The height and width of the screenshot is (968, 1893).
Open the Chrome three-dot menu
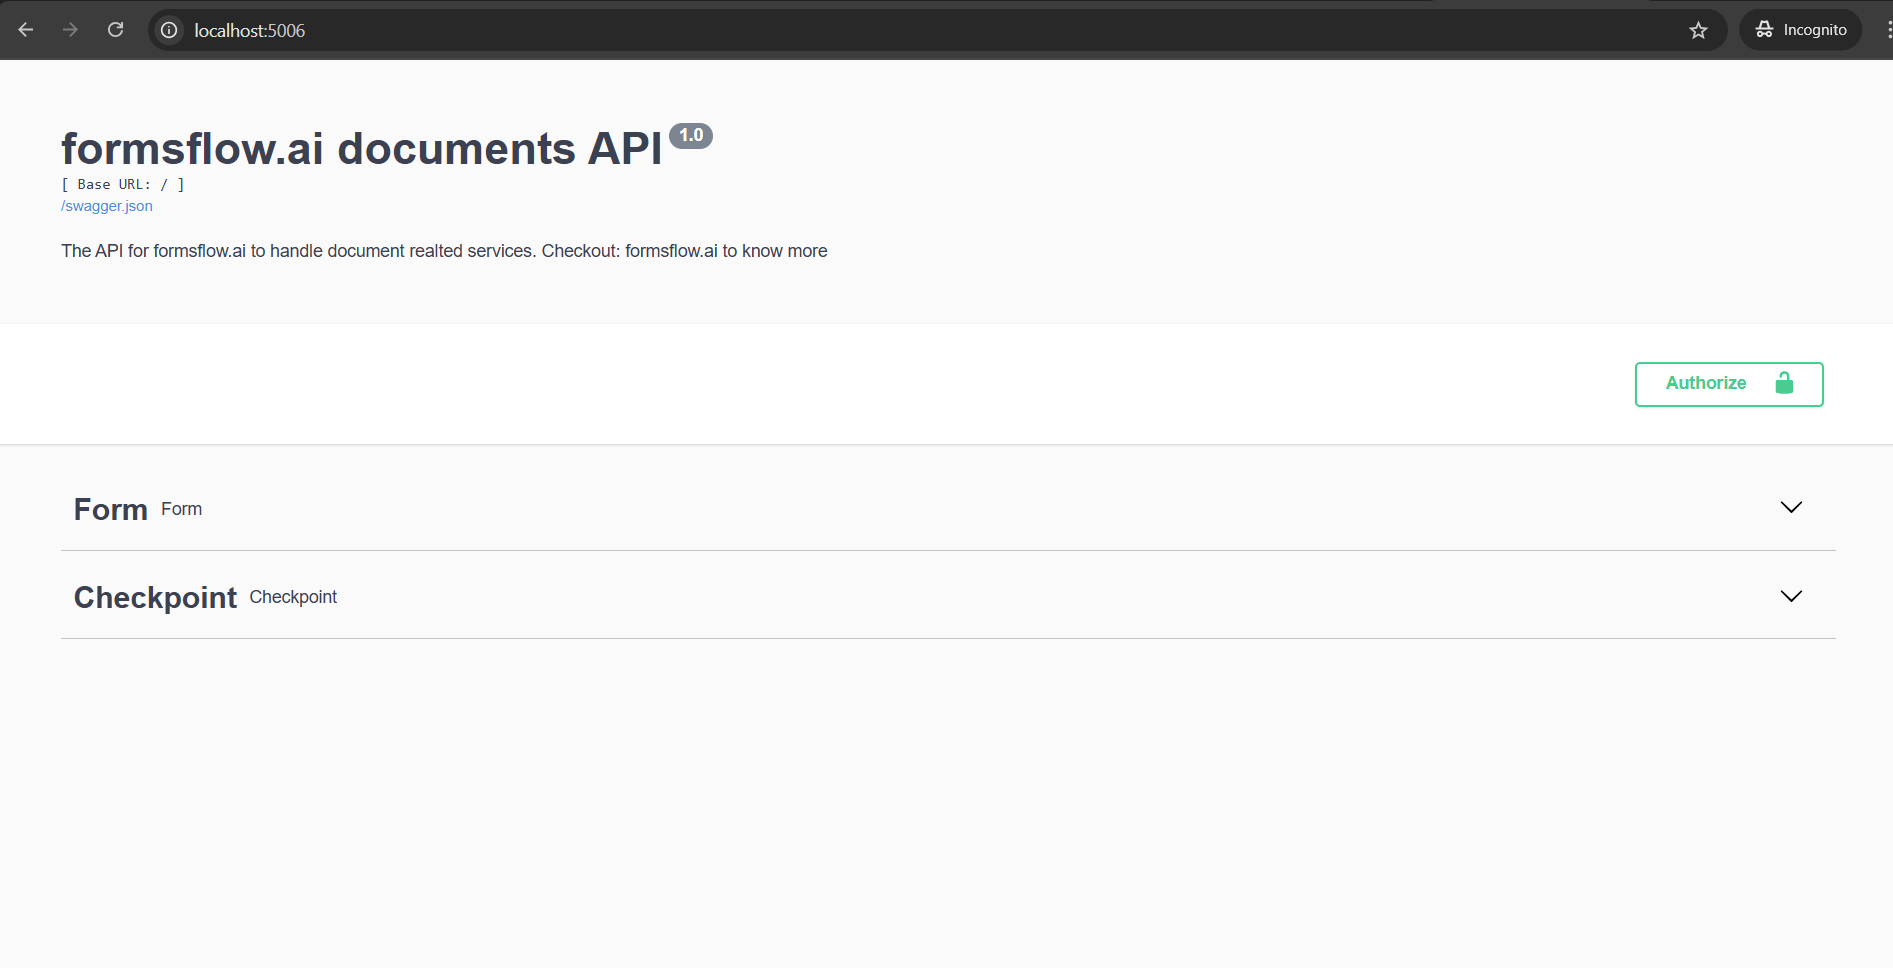[1887, 30]
